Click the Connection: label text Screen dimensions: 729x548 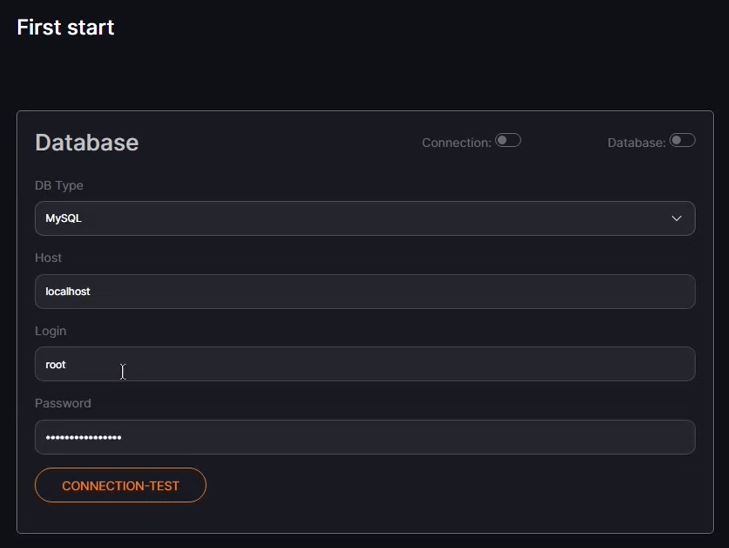457,143
